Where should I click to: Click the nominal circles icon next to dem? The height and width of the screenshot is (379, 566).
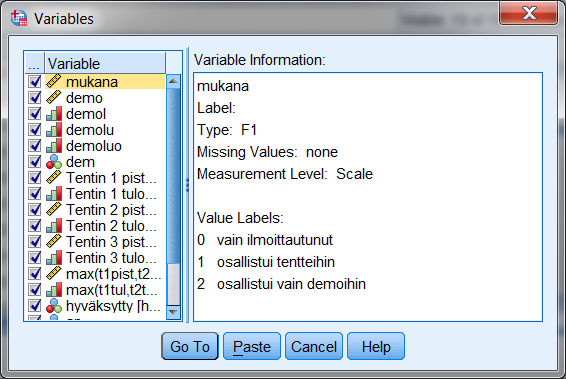[54, 162]
